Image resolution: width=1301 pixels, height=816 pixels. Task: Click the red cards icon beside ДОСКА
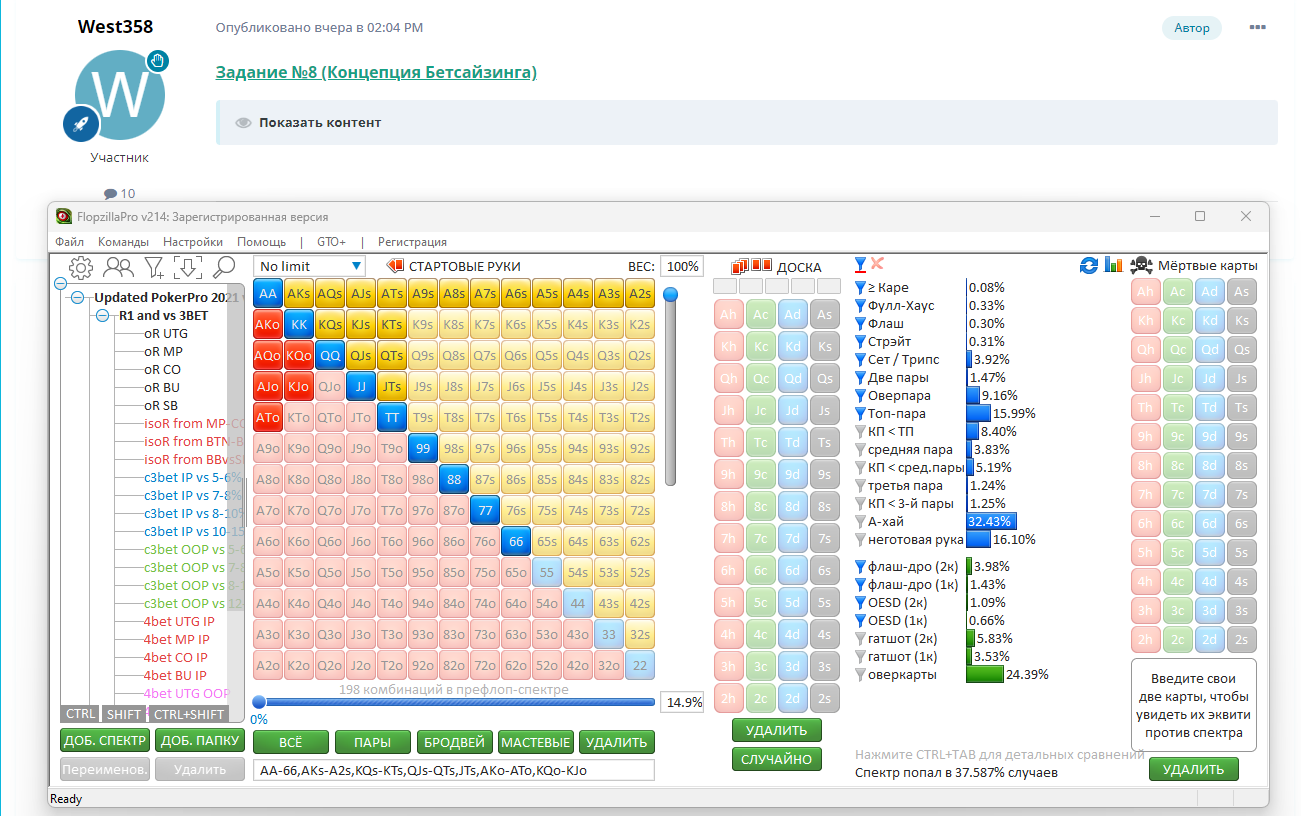pos(752,266)
